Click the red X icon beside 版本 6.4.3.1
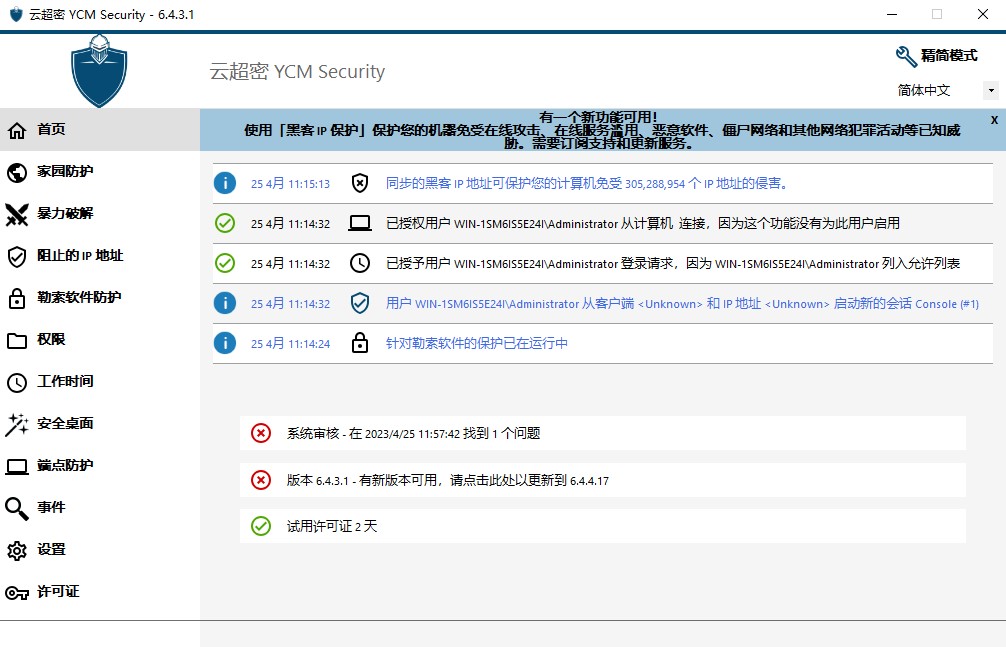Viewport: 1006px width, 647px height. [x=260, y=480]
